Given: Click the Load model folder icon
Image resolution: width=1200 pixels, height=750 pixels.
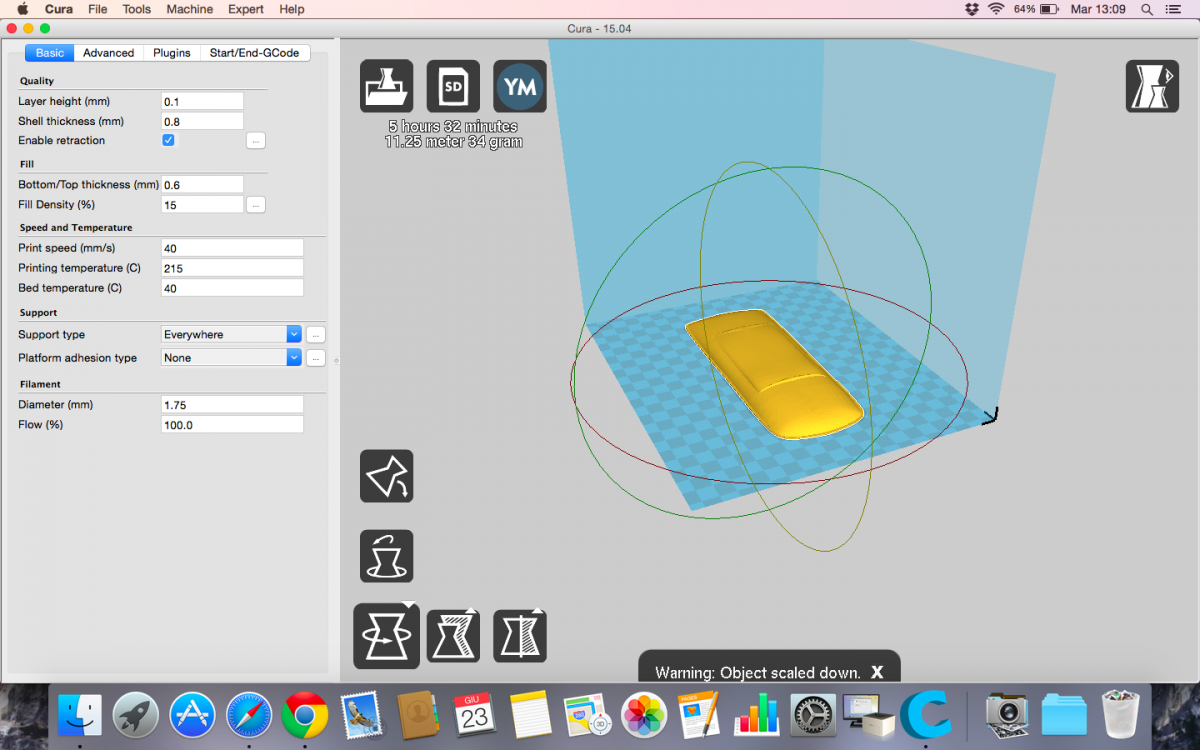Looking at the screenshot, I should tap(386, 86).
